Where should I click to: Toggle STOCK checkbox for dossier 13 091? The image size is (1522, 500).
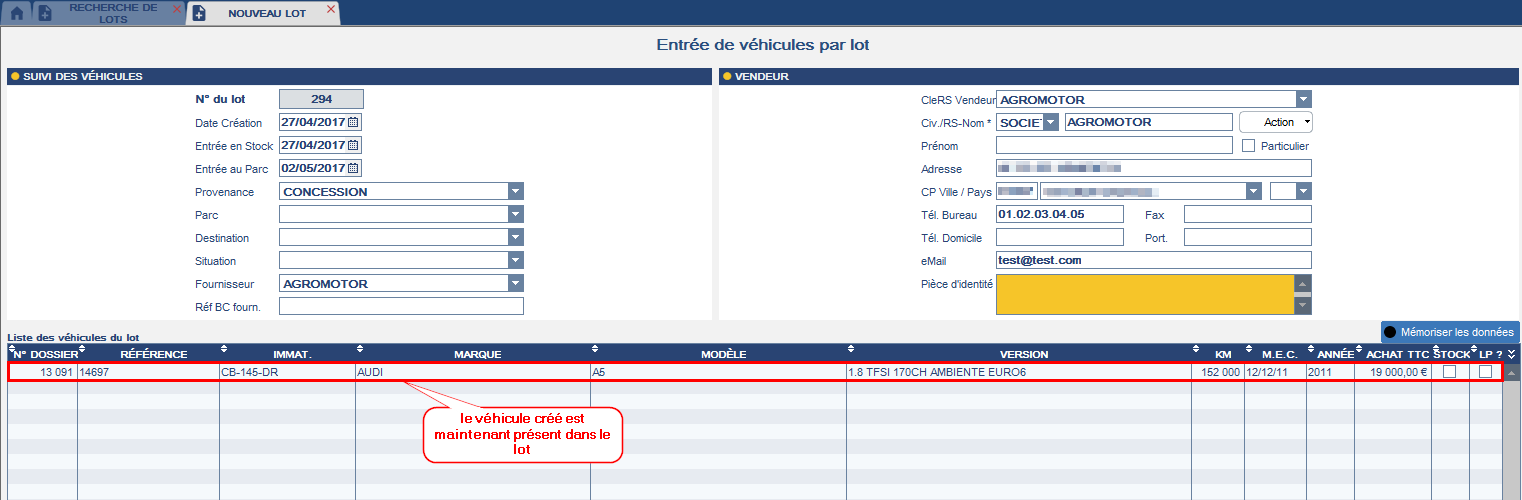tap(1449, 372)
